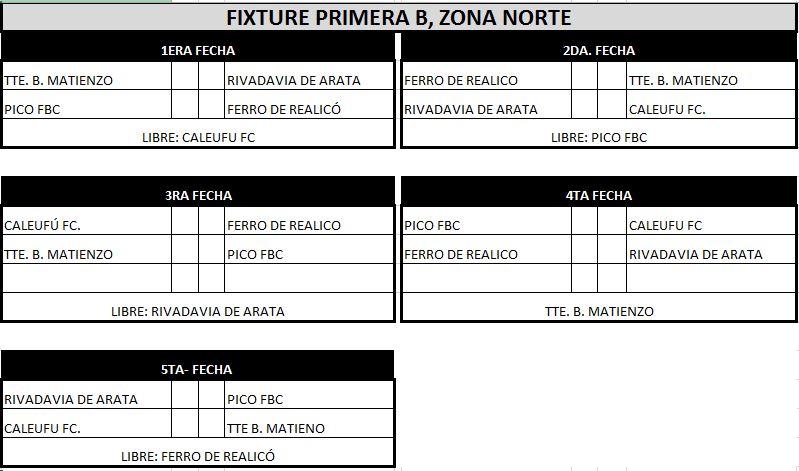
Task: Click the "4TA FECHA" header bar
Action: click(598, 195)
